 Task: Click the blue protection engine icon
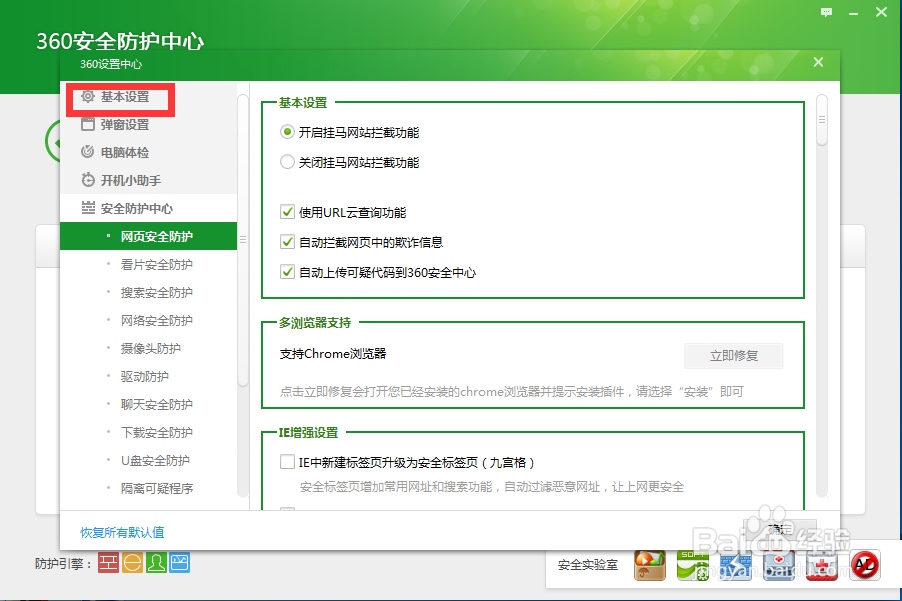[x=179, y=562]
